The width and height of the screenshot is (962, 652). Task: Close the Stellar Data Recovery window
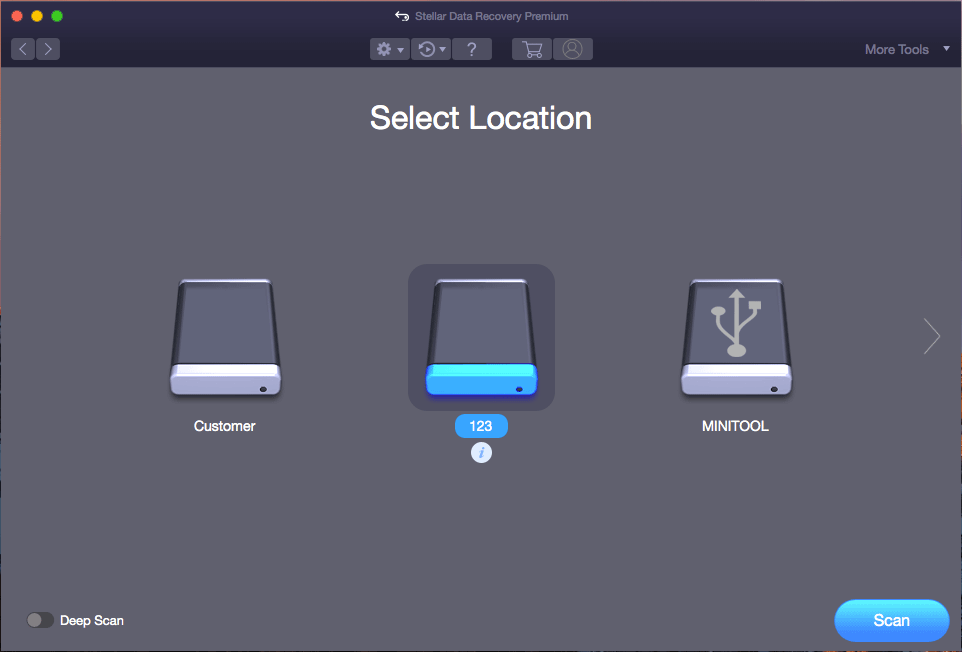pyautogui.click(x=17, y=16)
